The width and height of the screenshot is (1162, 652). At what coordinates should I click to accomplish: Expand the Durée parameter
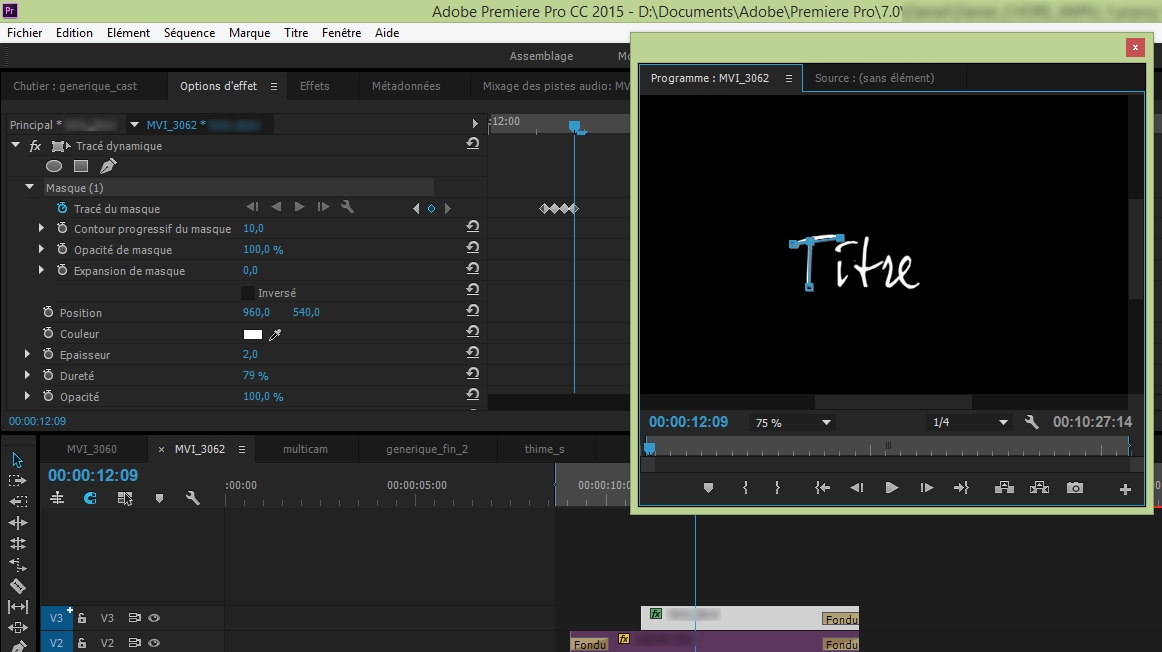[27, 375]
